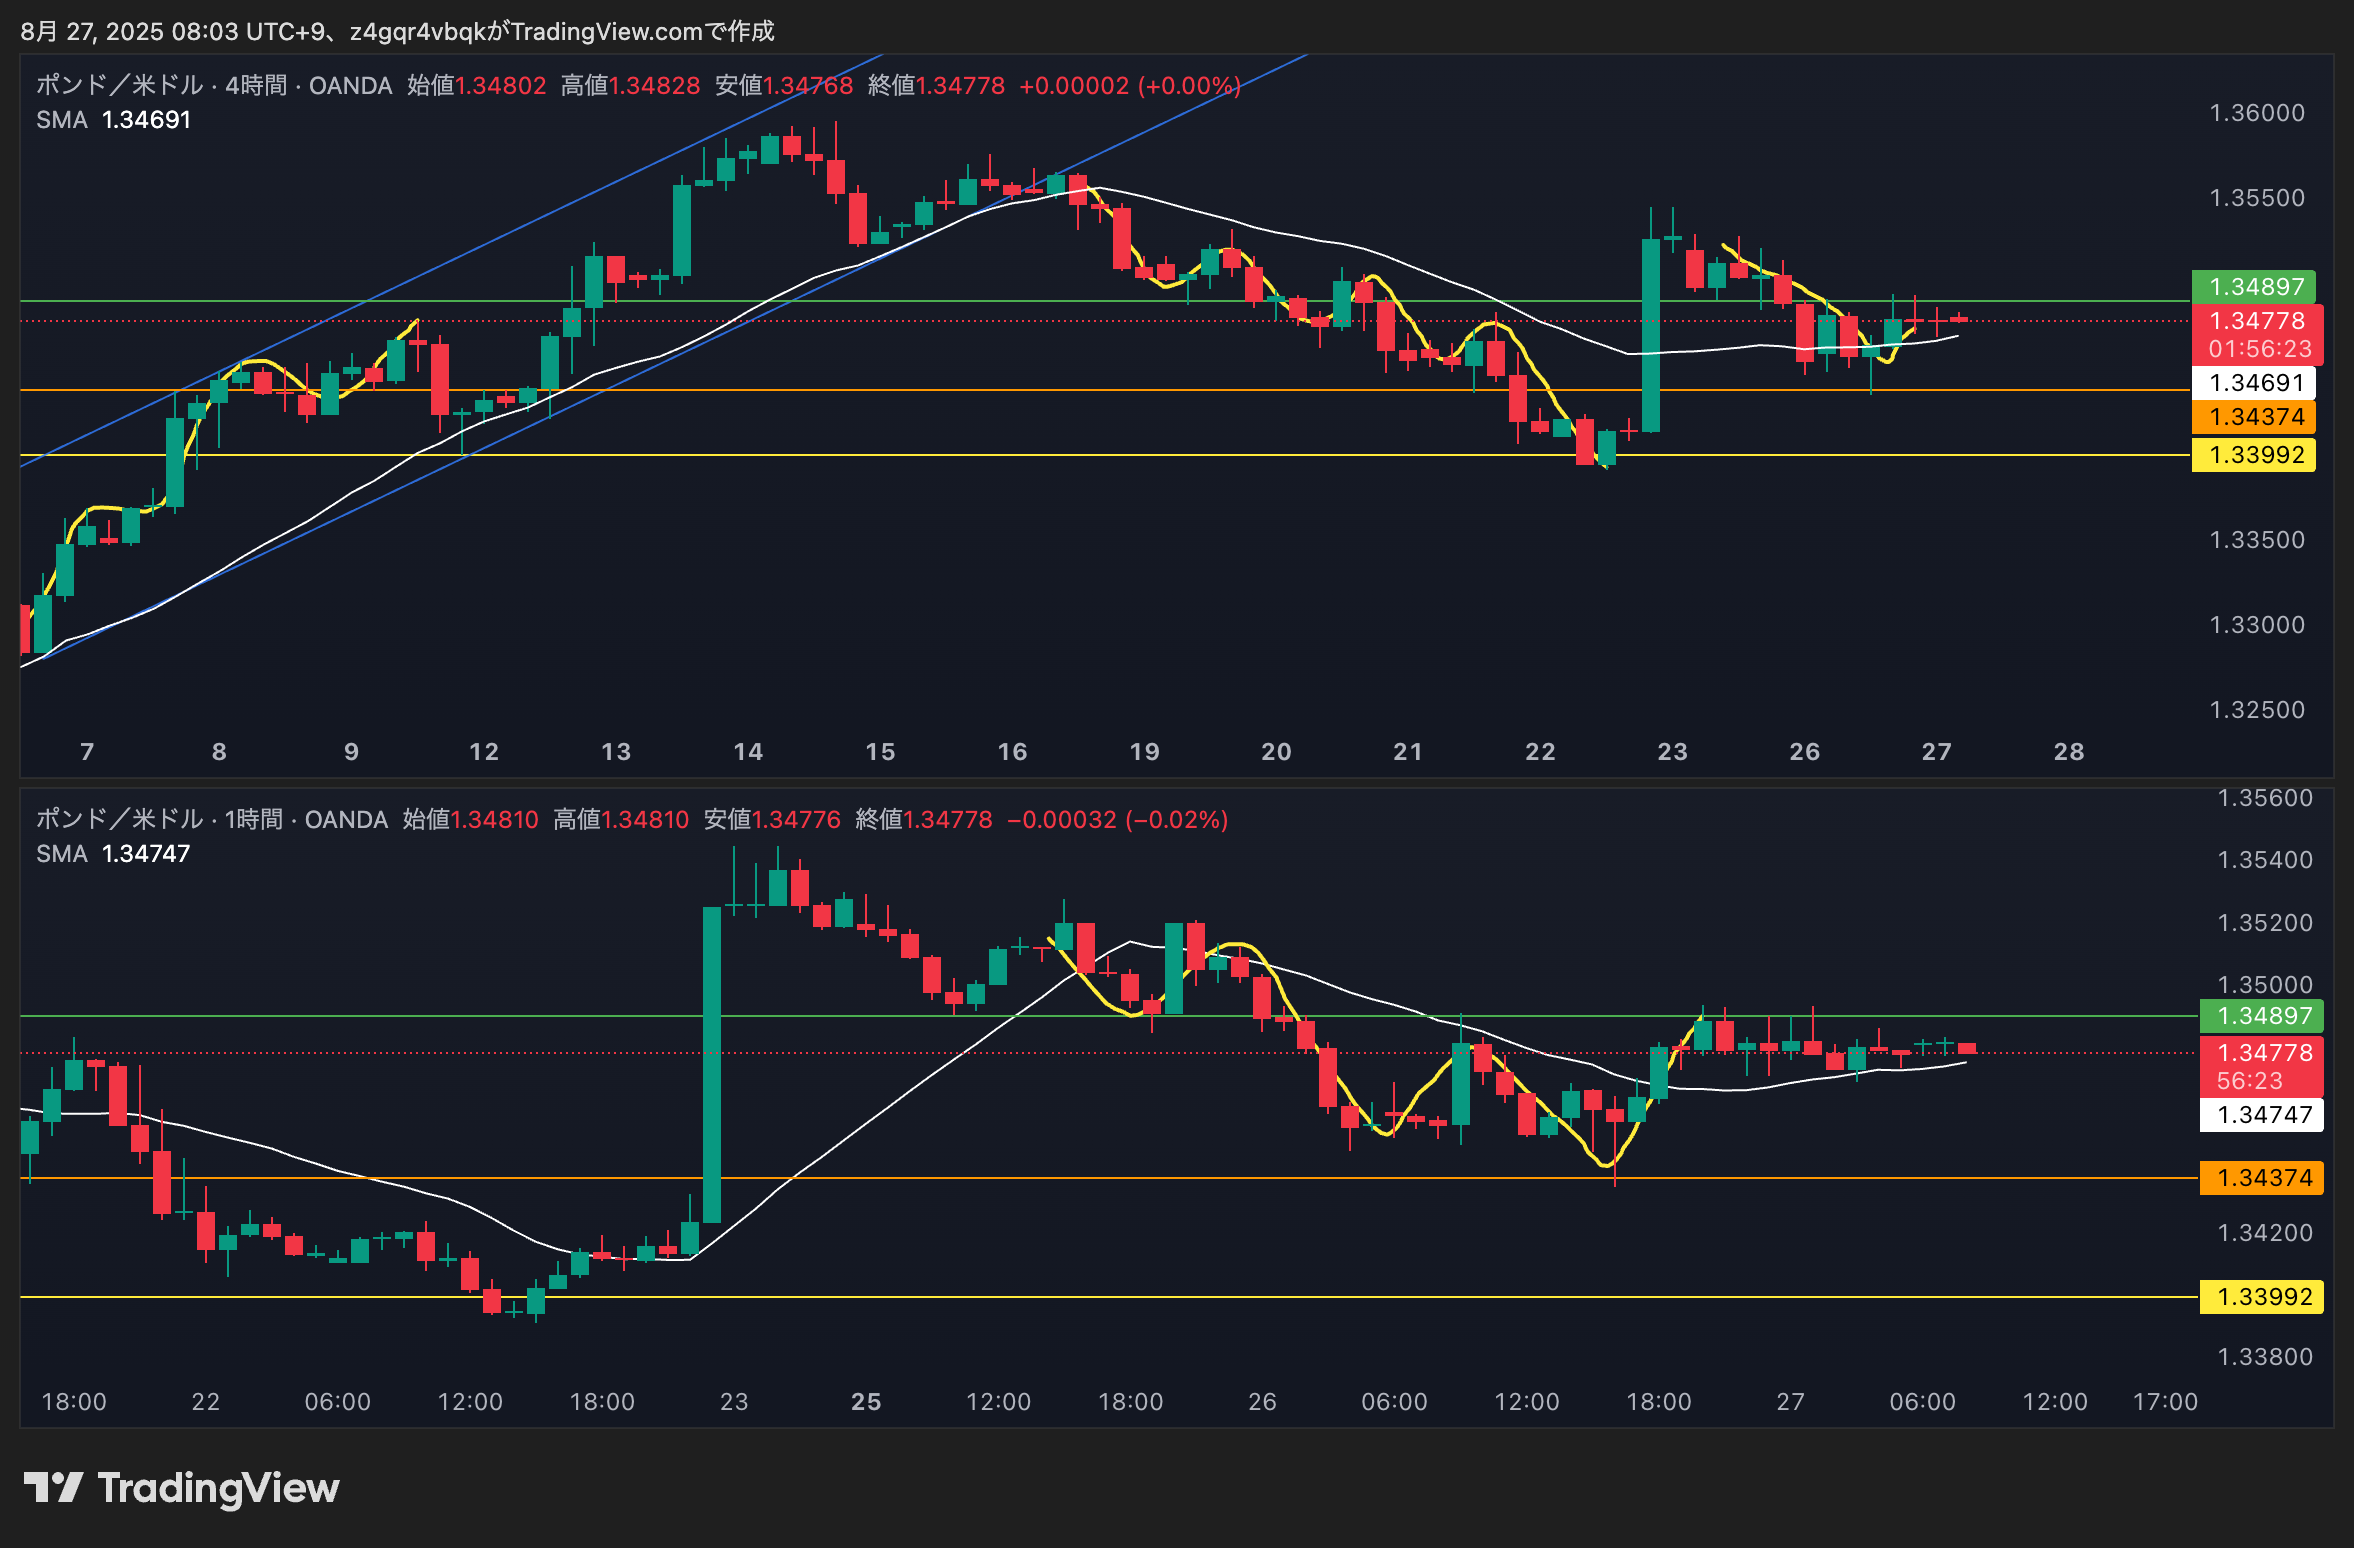
Task: Click the +0.00002 (+0.00%) change text
Action: click(1130, 86)
